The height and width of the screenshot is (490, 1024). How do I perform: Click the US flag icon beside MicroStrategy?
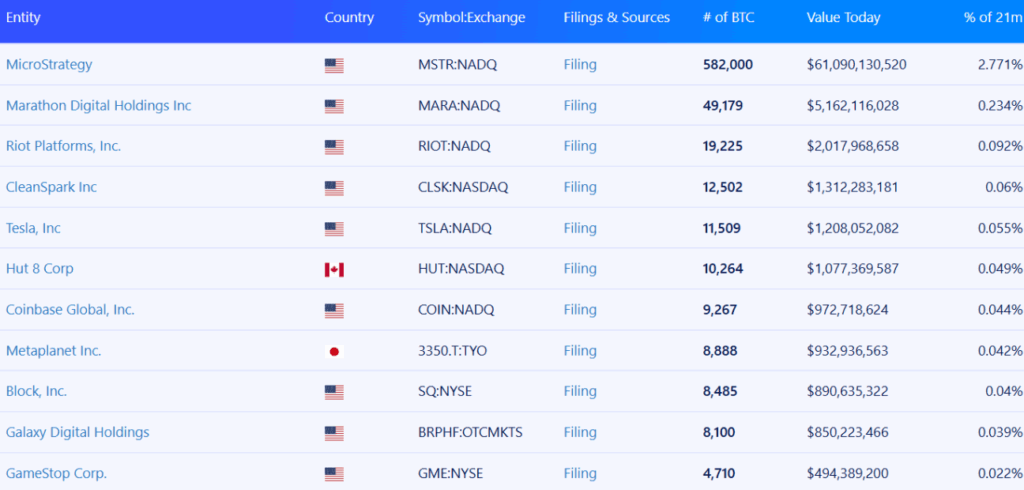click(334, 65)
